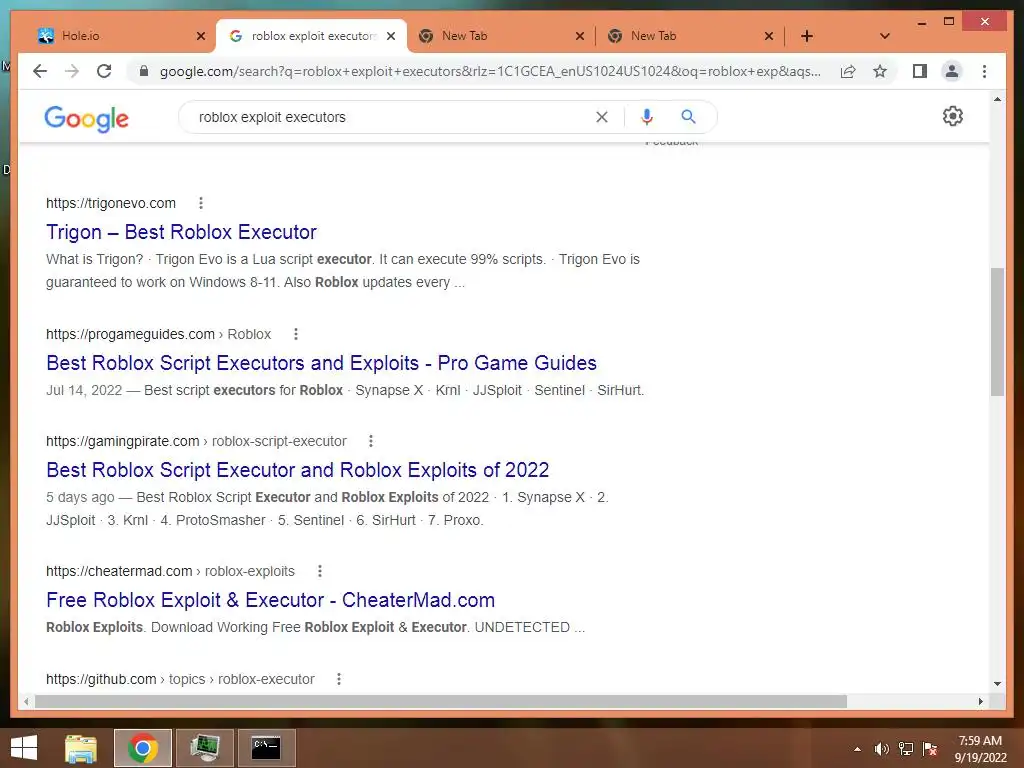Viewport: 1024px width, 768px height.
Task: Open options for the github.com result
Action: coord(339,679)
